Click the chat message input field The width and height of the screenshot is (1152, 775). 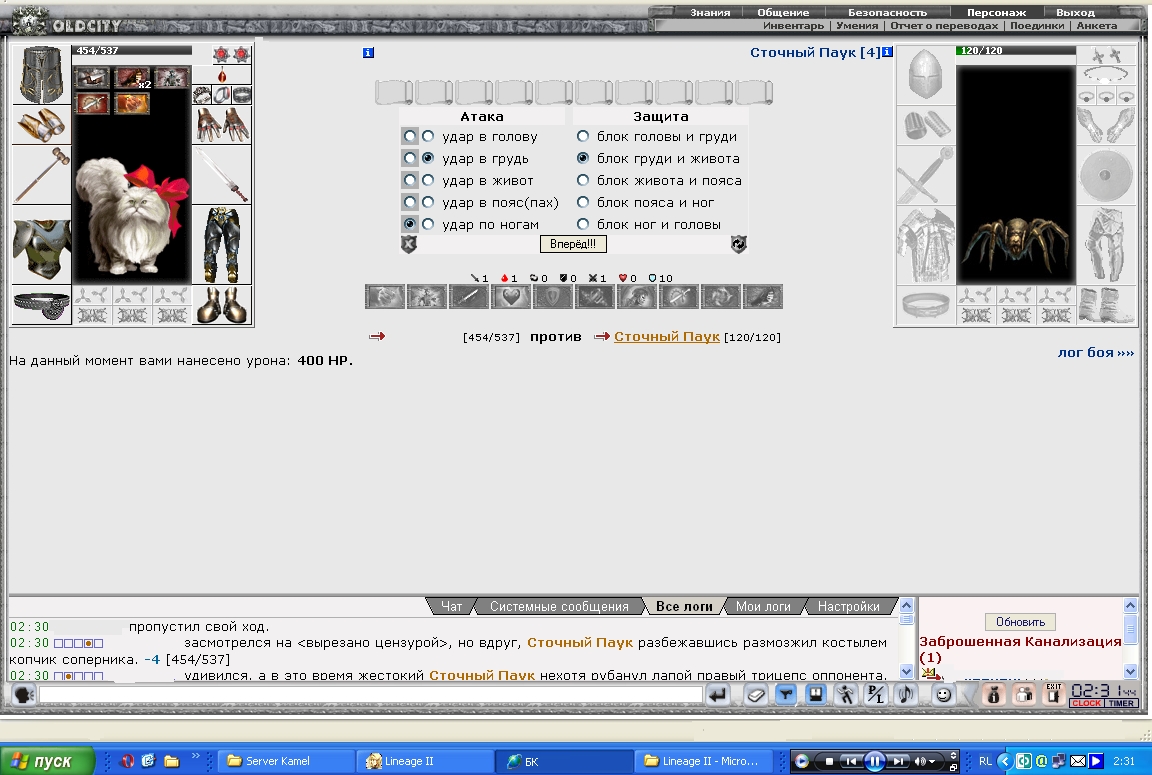(371, 694)
